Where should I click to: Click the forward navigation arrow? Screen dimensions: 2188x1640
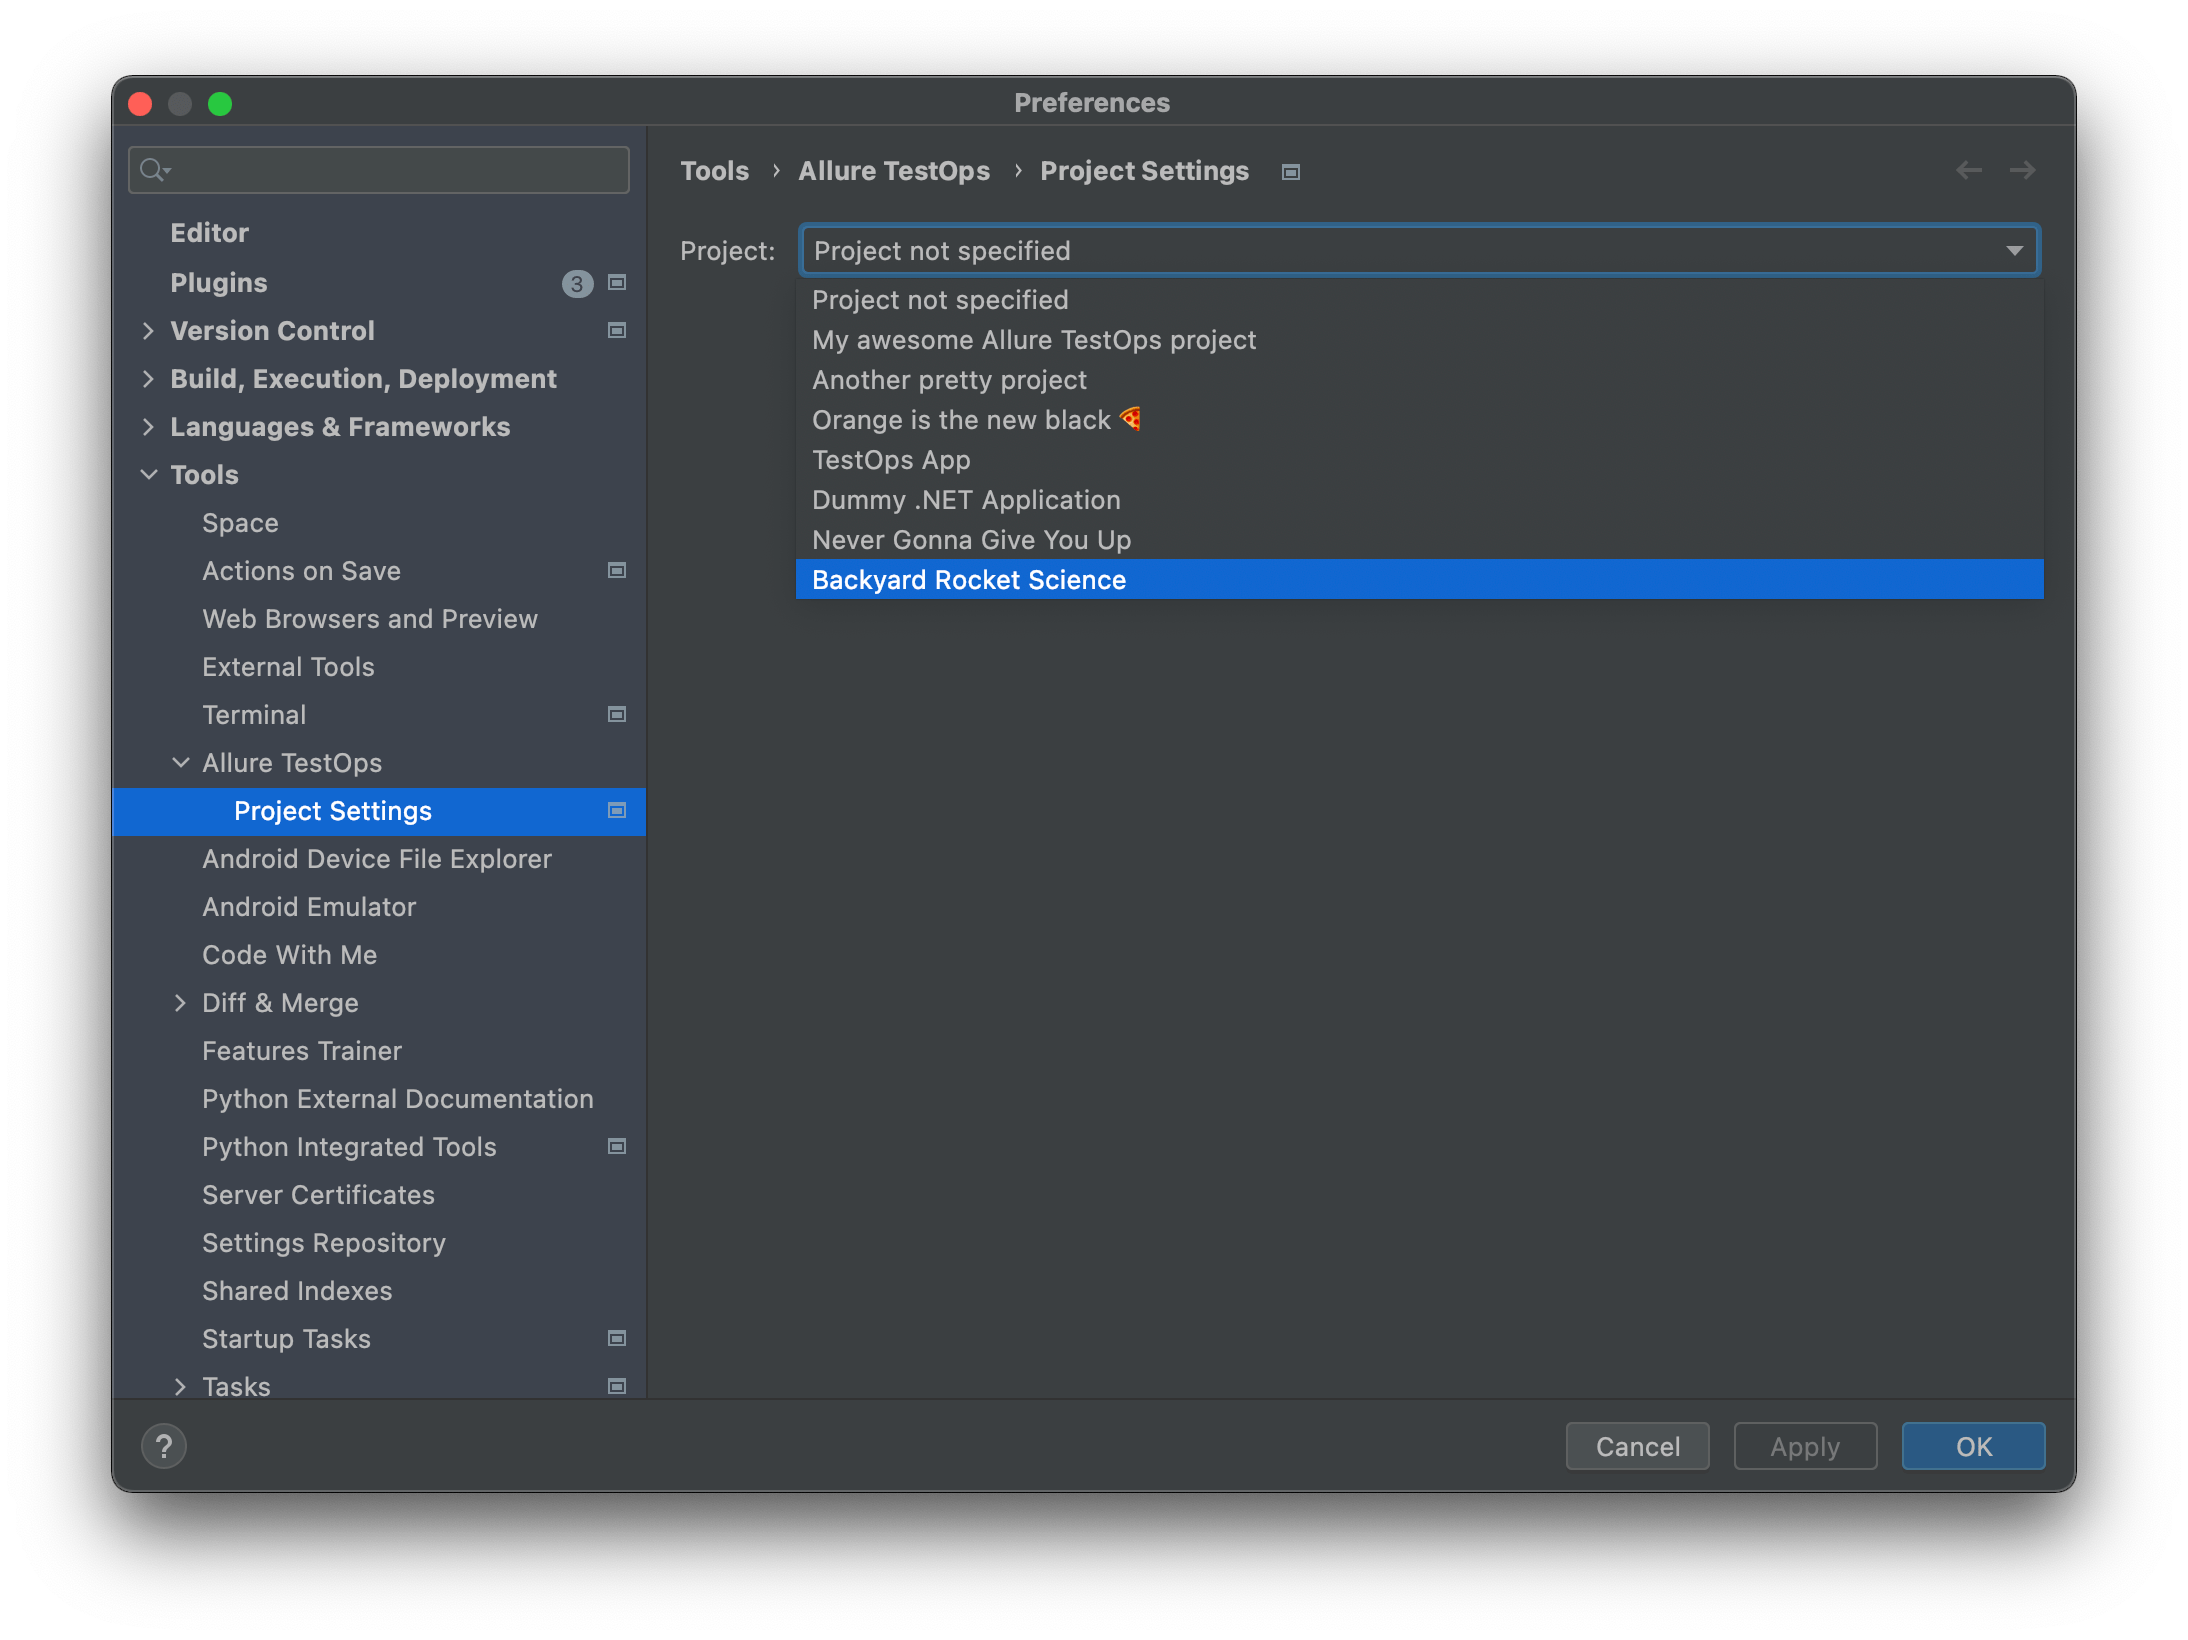pyautogui.click(x=2021, y=170)
